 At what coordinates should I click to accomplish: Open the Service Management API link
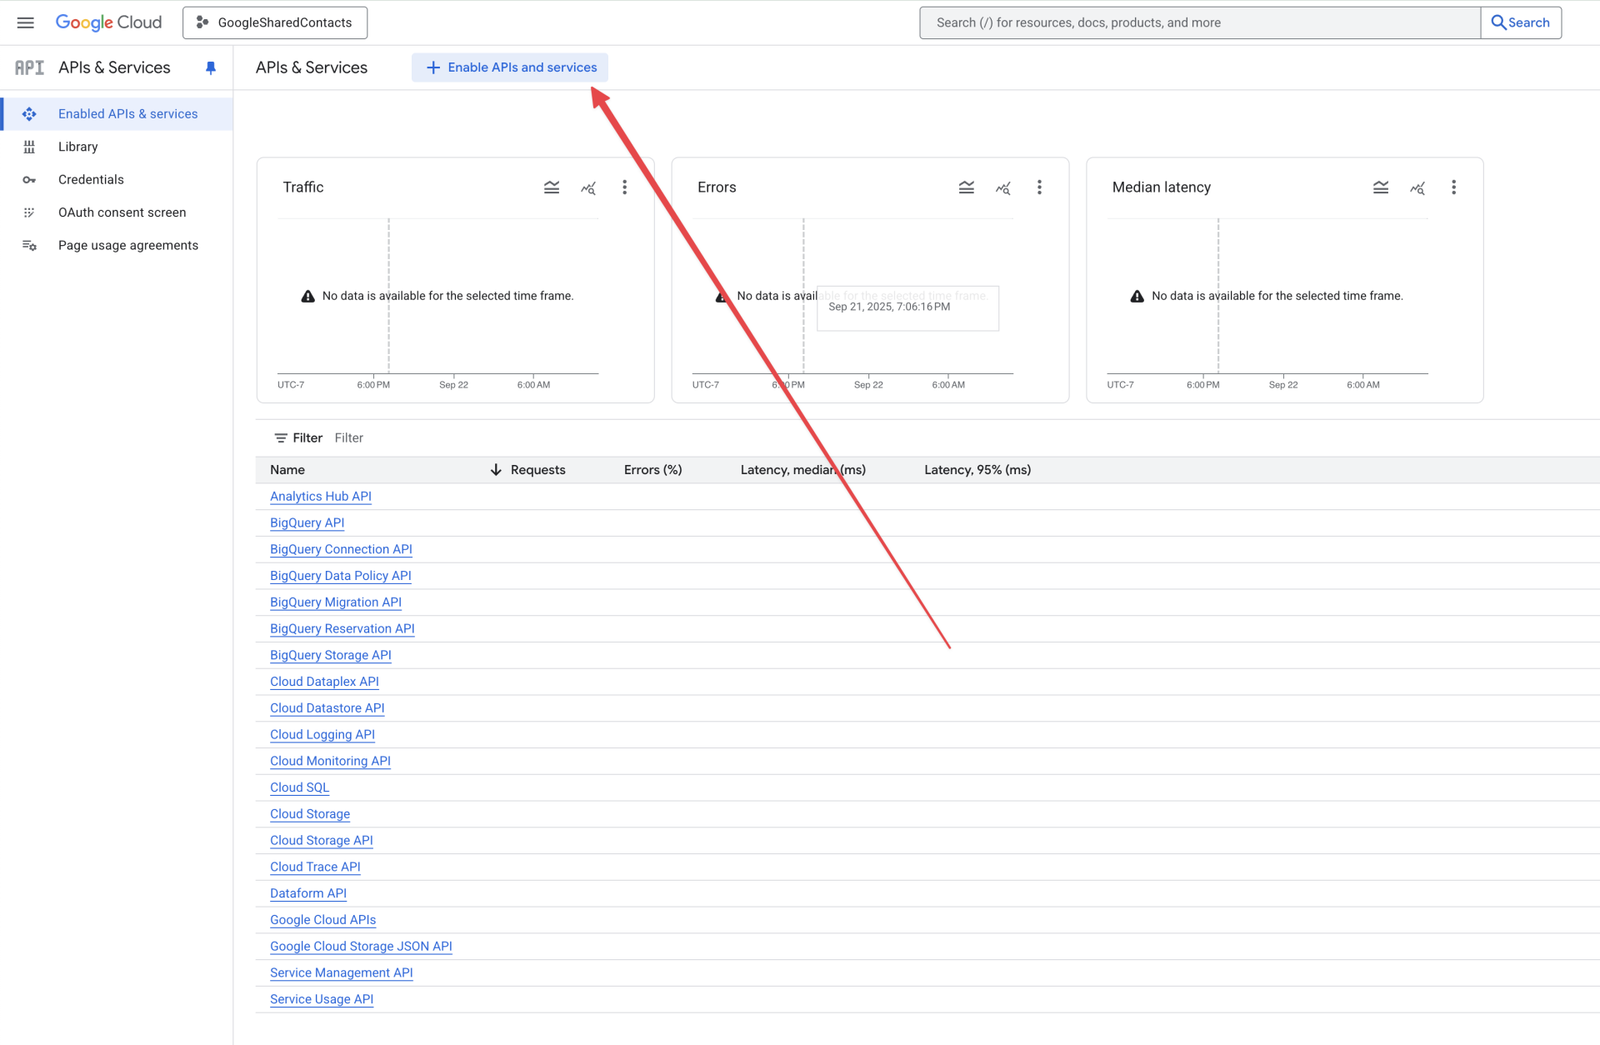click(x=341, y=974)
